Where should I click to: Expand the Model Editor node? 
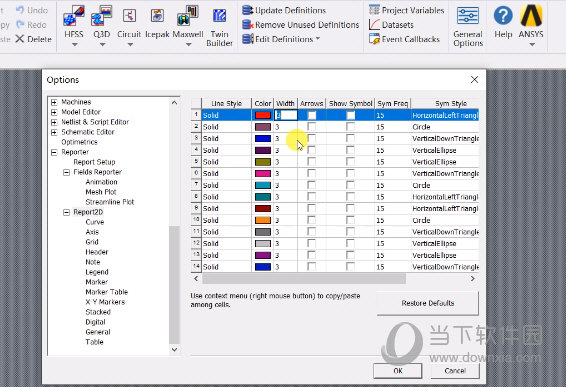pyautogui.click(x=54, y=112)
